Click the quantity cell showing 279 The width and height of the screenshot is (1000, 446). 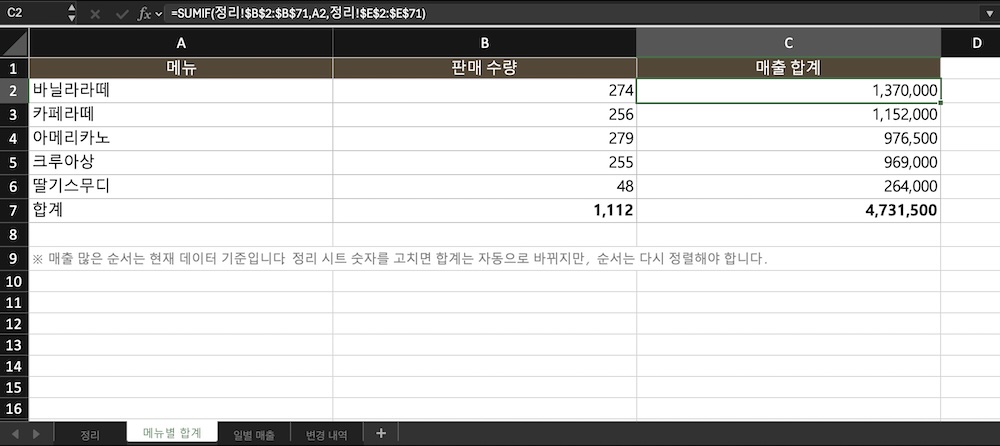click(x=485, y=138)
